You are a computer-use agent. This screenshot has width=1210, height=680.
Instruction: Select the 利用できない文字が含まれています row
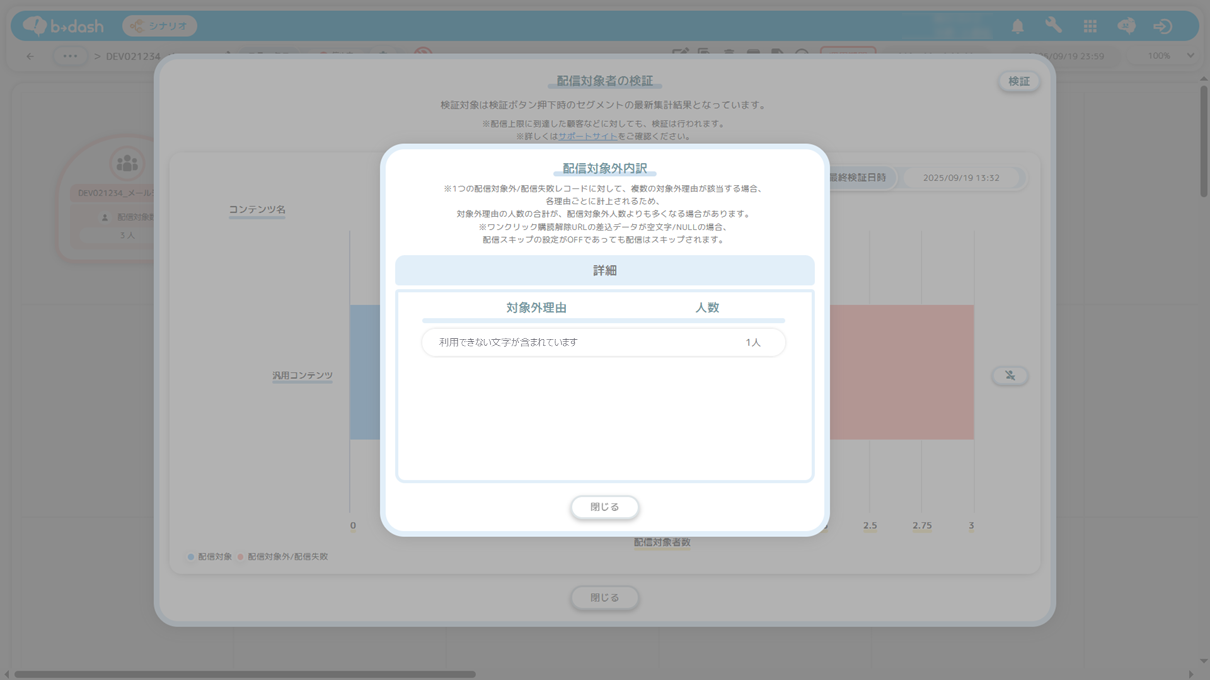click(603, 343)
